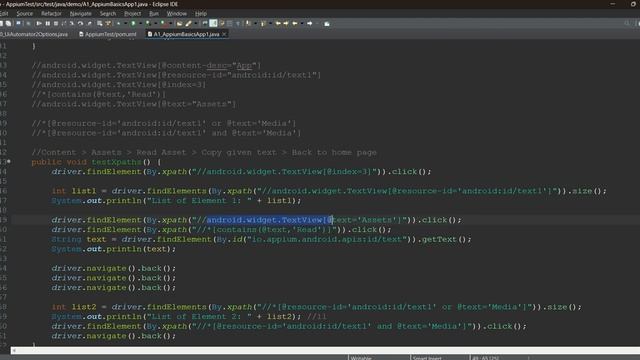This screenshot has width=640, height=360.
Task: Click the Terminate debug toolbar icon
Action: pos(56,23)
